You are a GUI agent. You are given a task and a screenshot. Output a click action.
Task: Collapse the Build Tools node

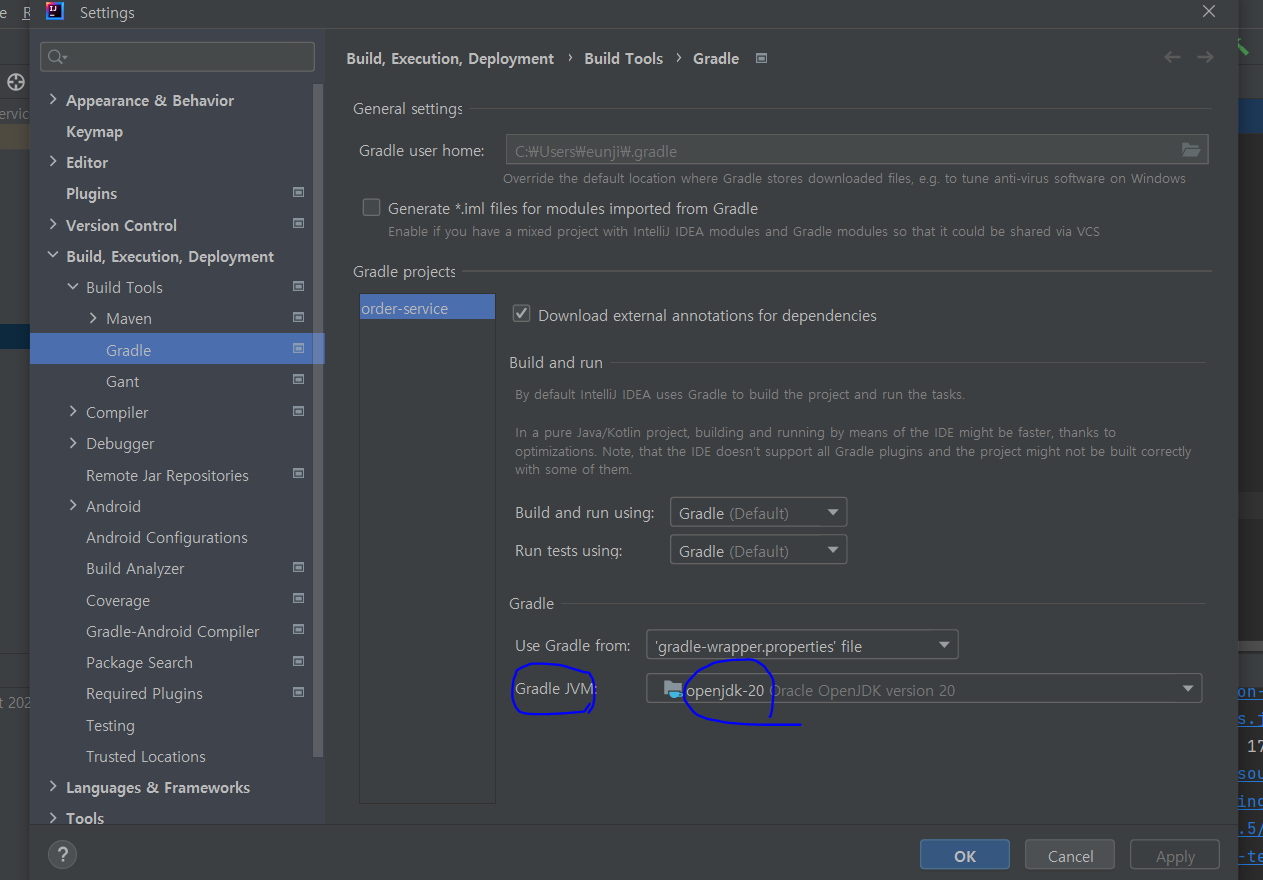coord(73,287)
